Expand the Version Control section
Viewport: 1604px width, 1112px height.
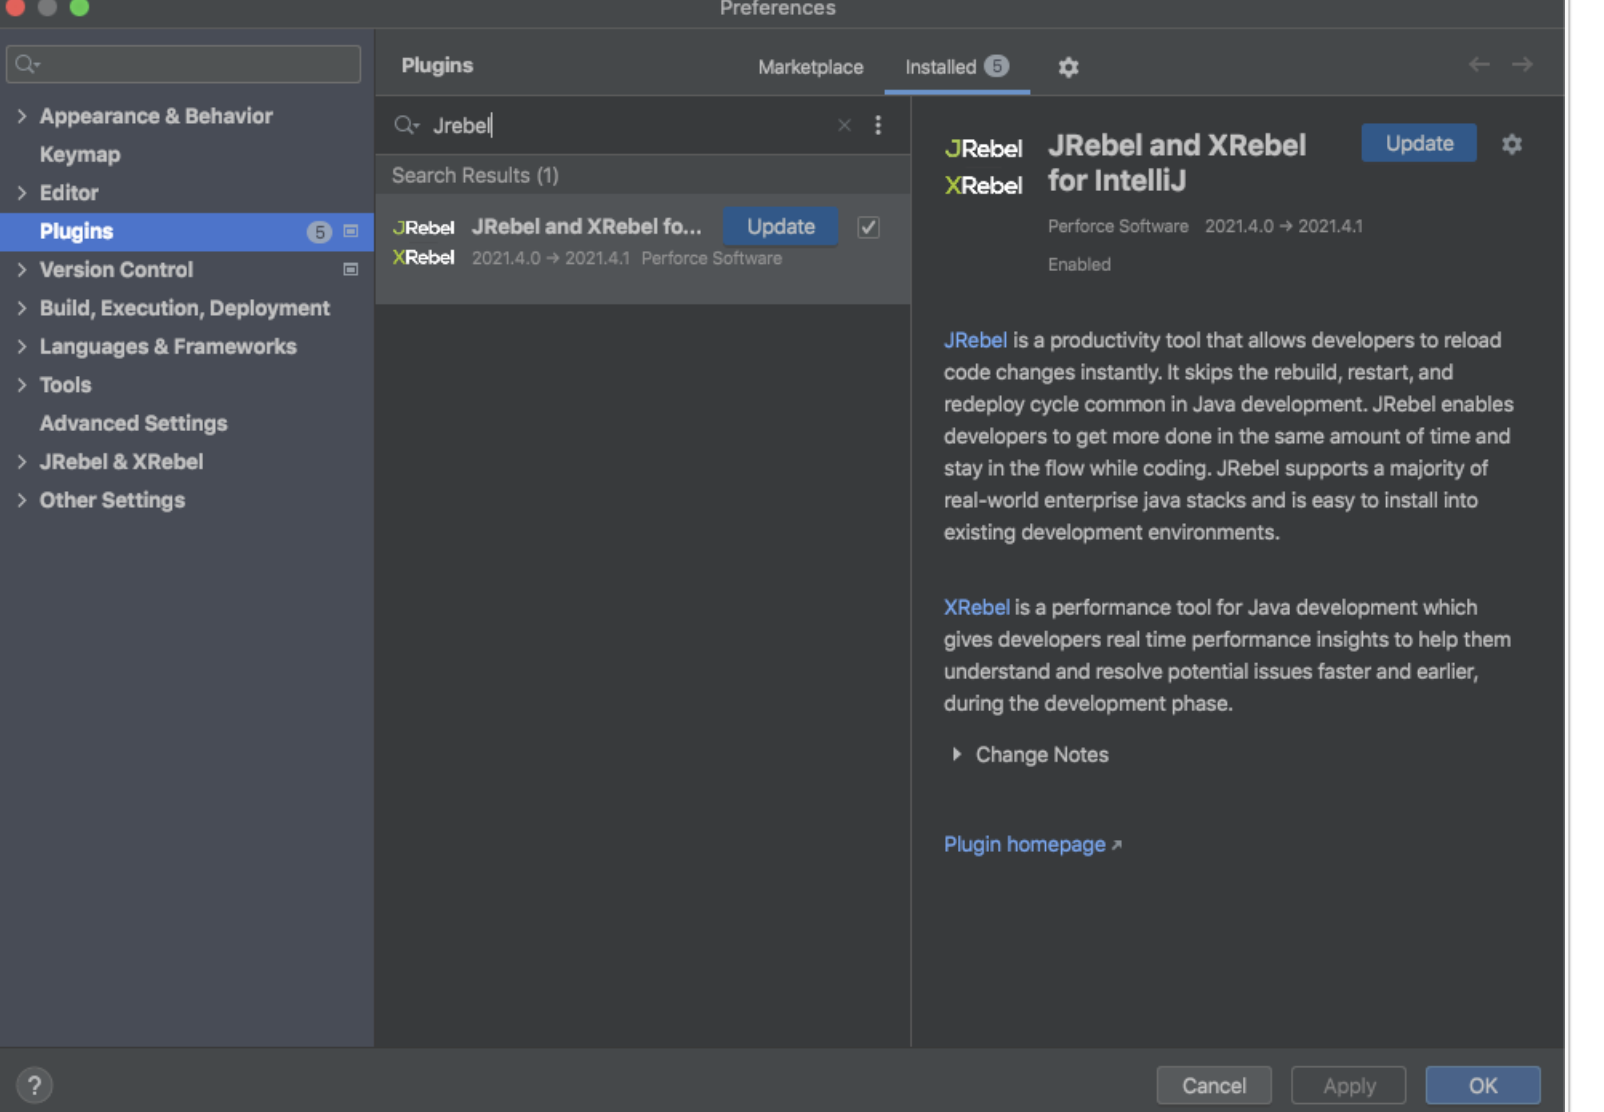pos(22,269)
